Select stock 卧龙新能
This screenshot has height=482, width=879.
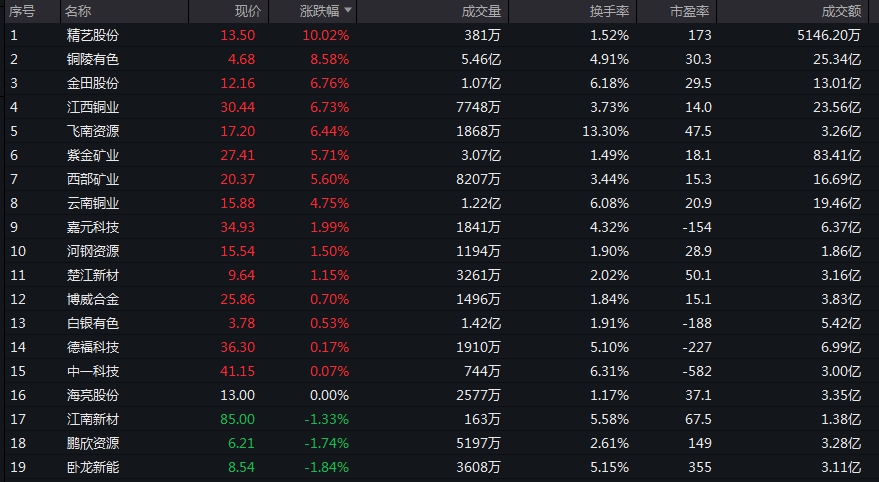(x=93, y=467)
